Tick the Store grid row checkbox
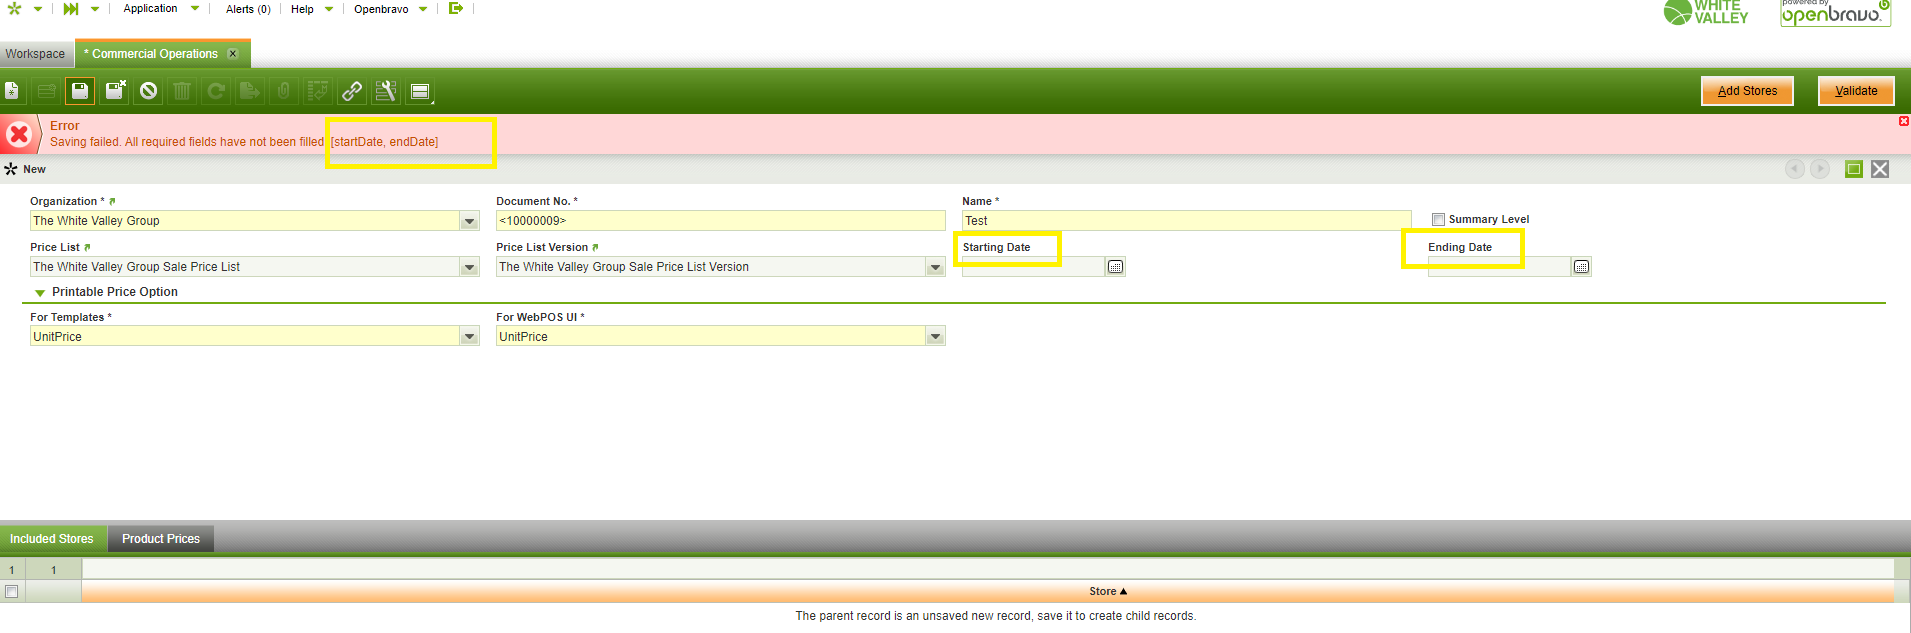This screenshot has width=1911, height=633. click(11, 592)
